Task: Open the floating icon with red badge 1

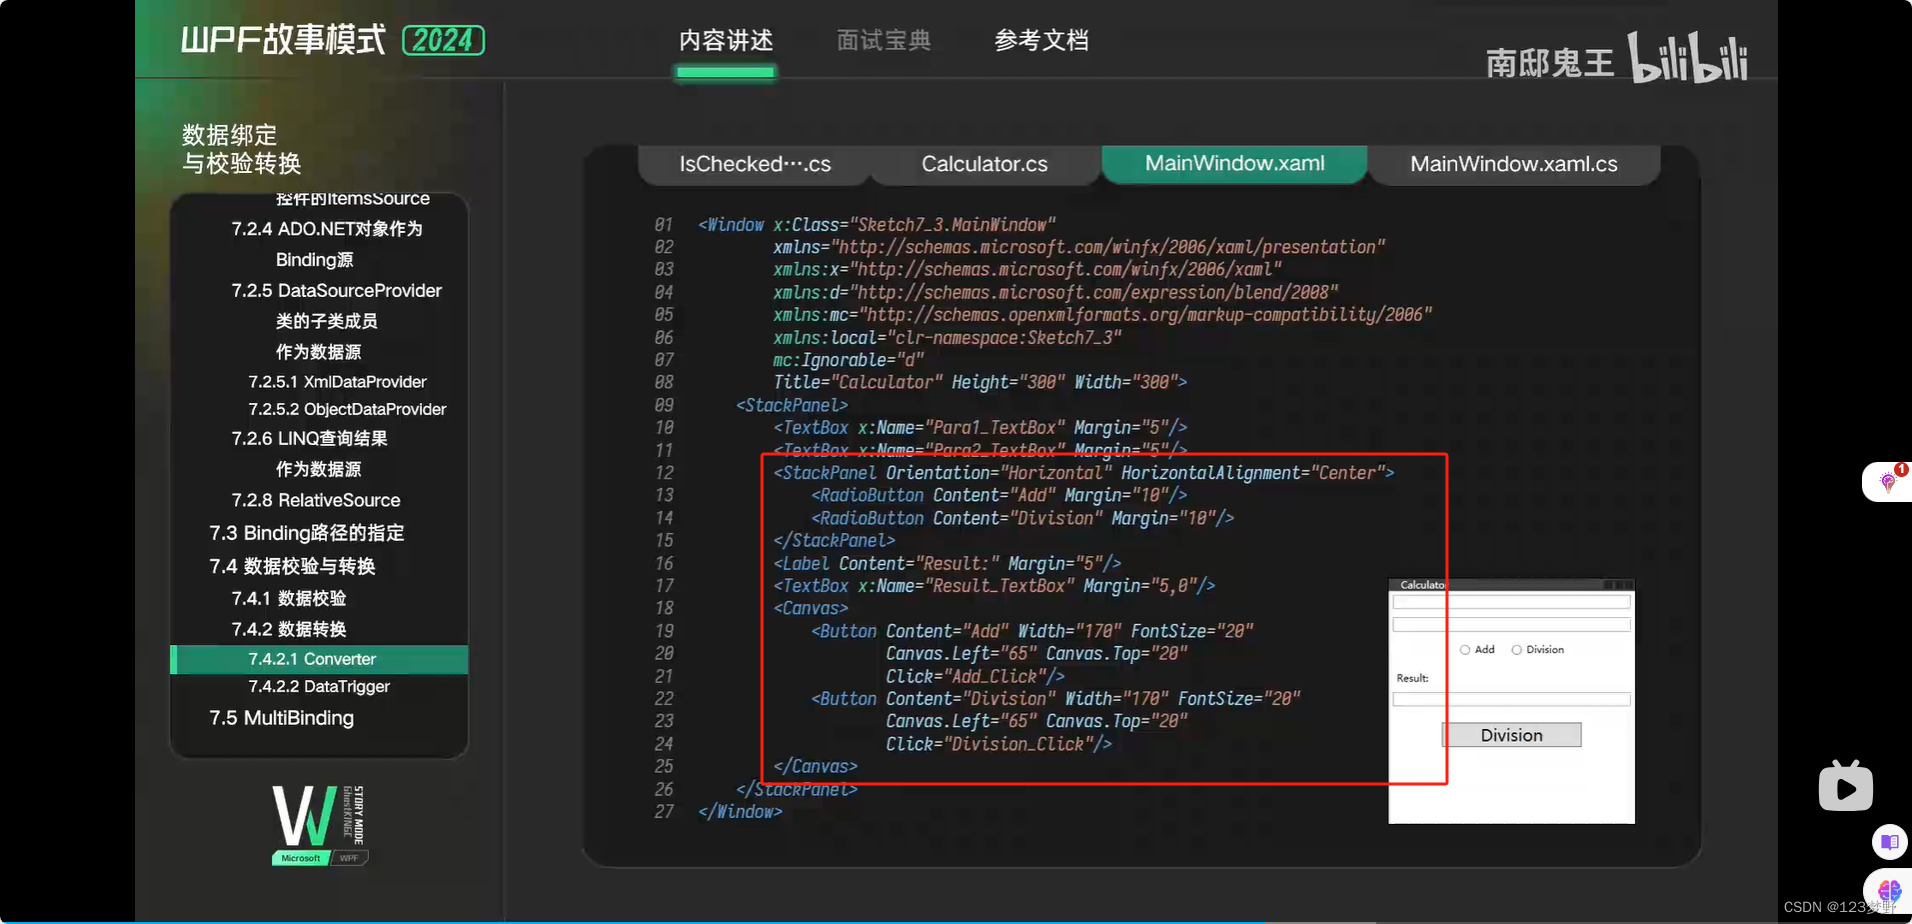Action: (1888, 481)
